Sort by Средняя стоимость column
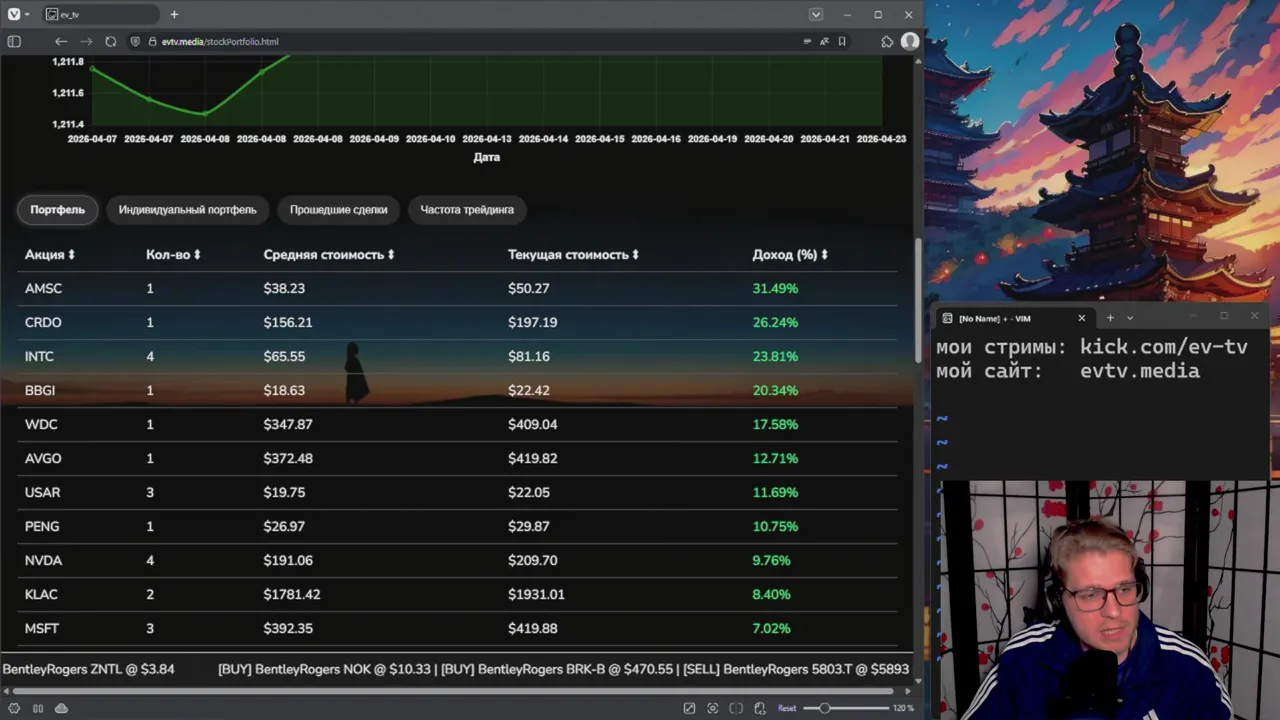 (329, 255)
